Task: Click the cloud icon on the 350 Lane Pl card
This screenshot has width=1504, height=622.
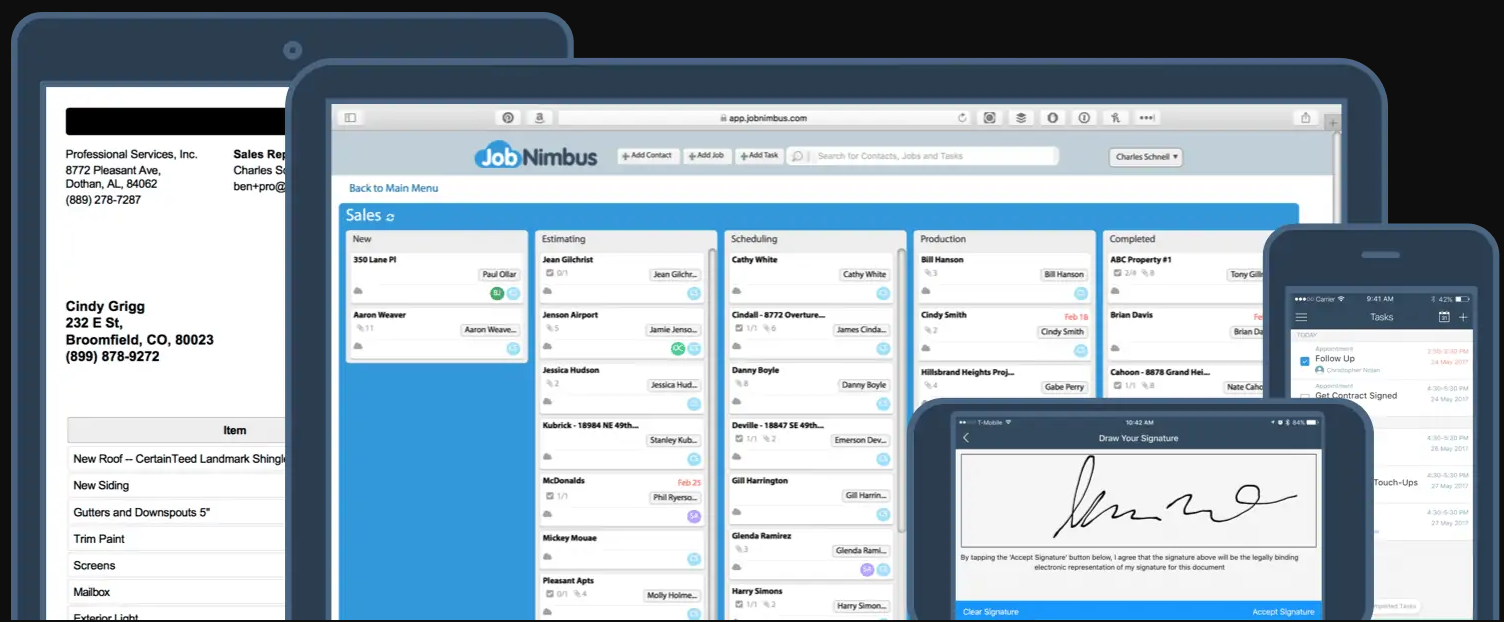Action: pos(358,291)
